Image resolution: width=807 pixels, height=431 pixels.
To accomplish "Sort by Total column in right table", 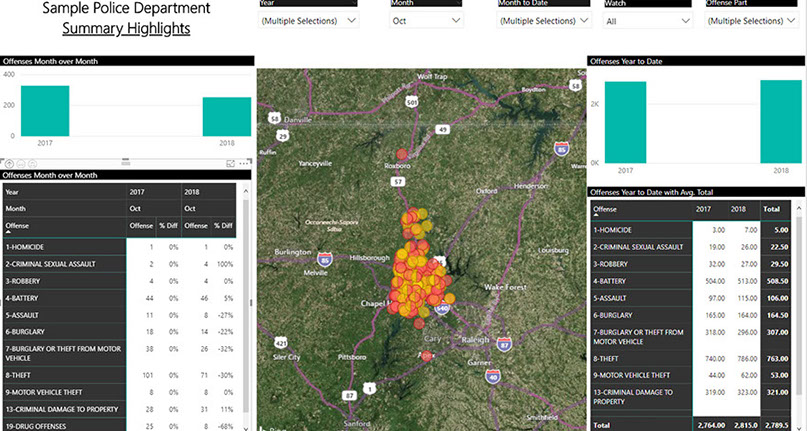I will [771, 209].
